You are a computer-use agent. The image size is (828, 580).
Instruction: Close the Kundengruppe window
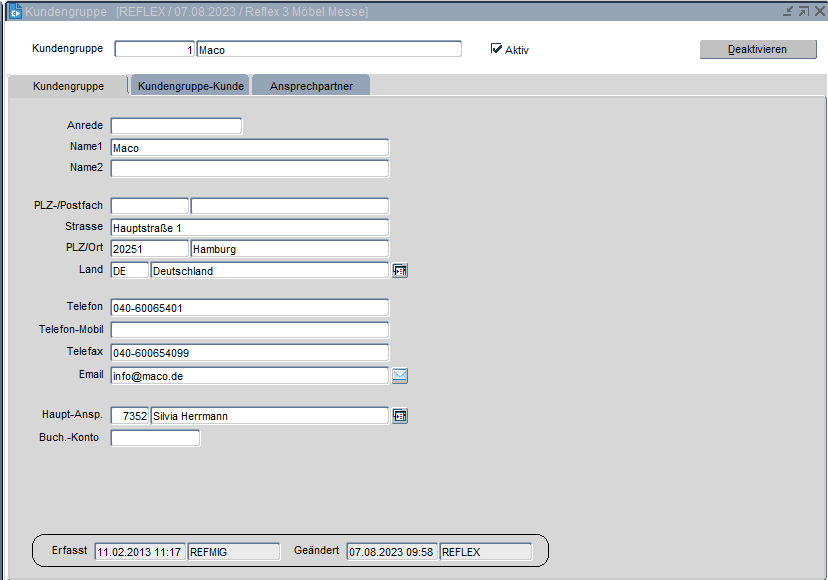tap(818, 11)
